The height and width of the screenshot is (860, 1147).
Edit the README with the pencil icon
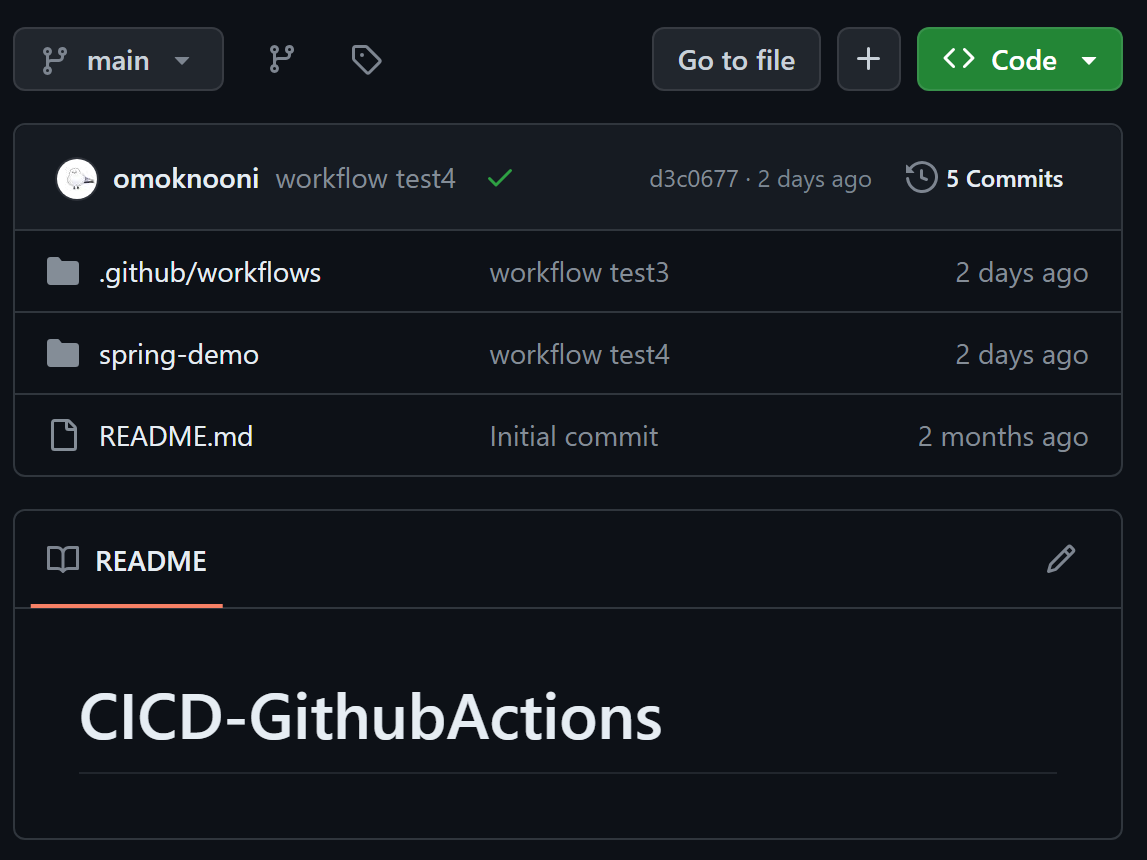pos(1061,559)
